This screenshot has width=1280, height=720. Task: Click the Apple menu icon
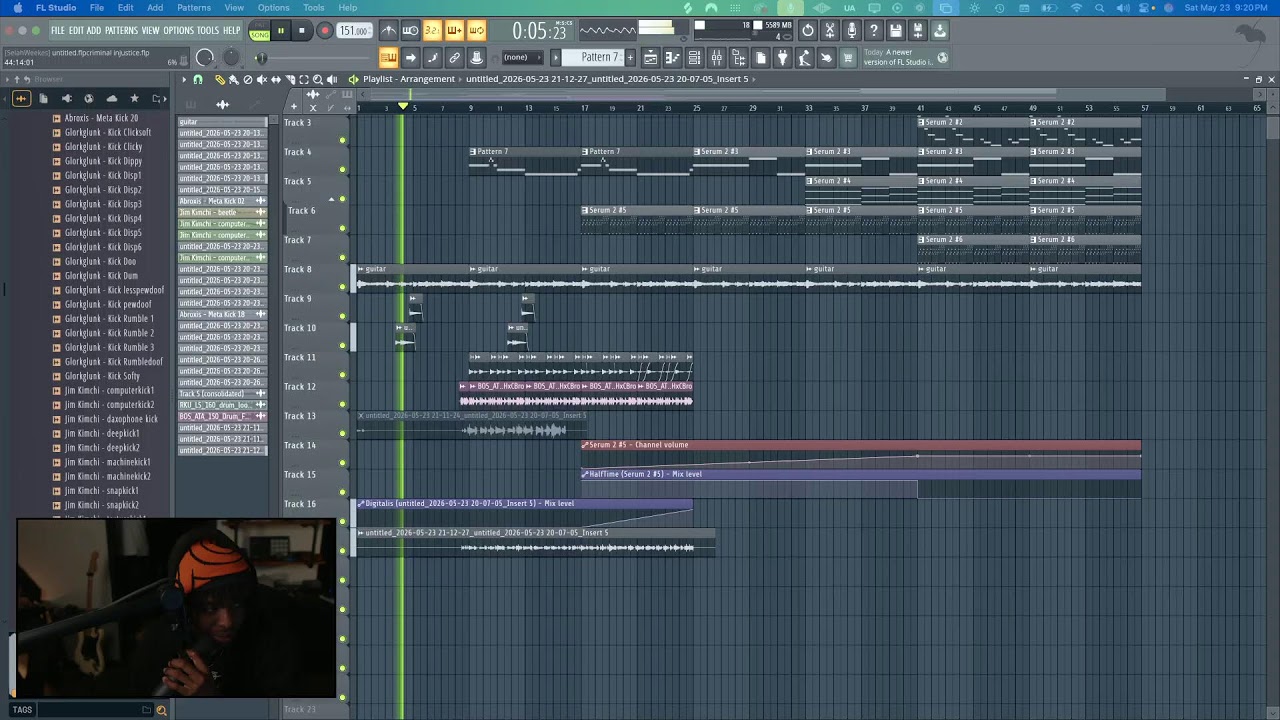(x=17, y=8)
